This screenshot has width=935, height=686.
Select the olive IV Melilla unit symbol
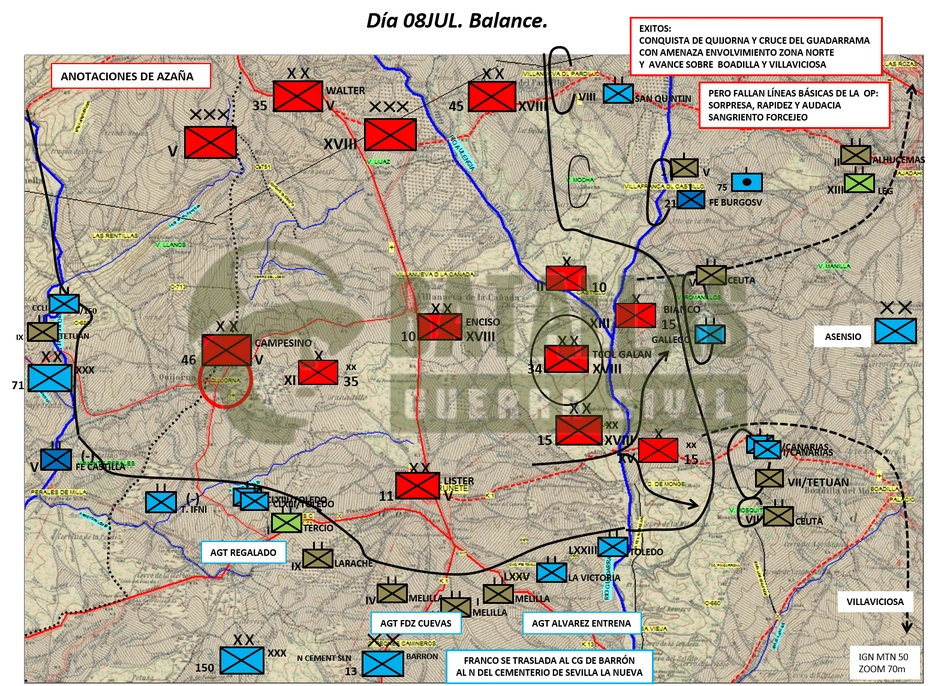click(392, 593)
